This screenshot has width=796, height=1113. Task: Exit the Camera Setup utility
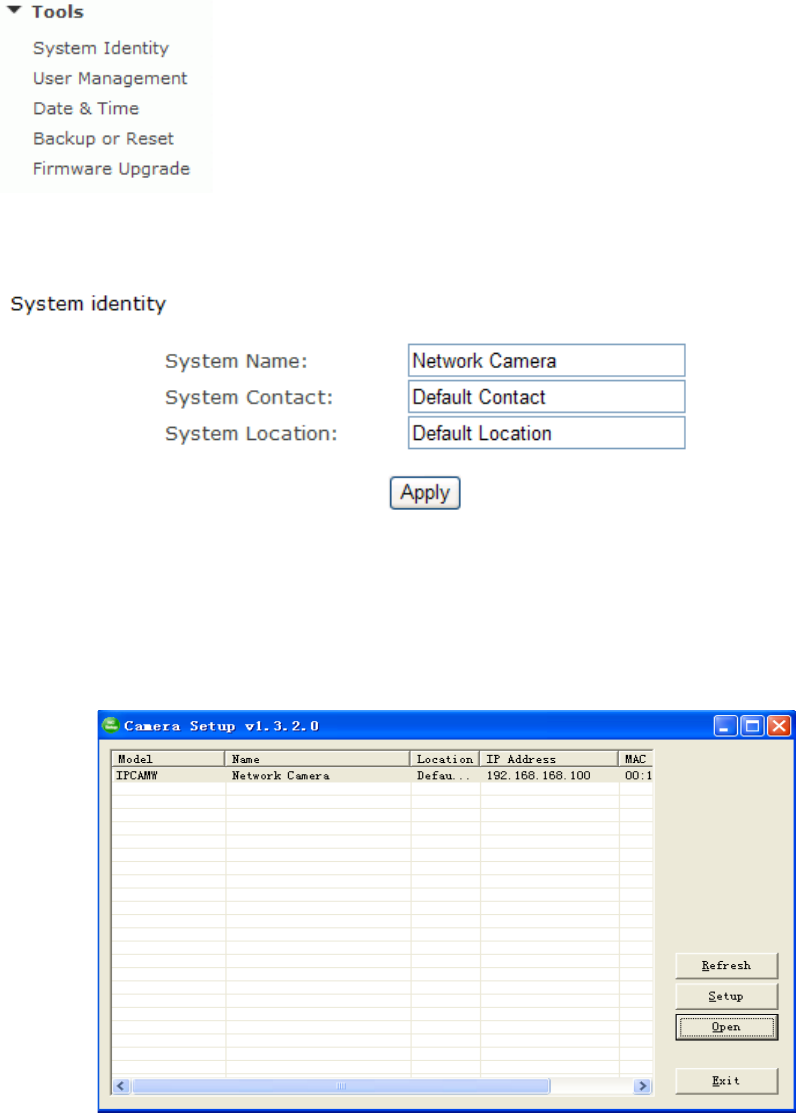point(726,1081)
